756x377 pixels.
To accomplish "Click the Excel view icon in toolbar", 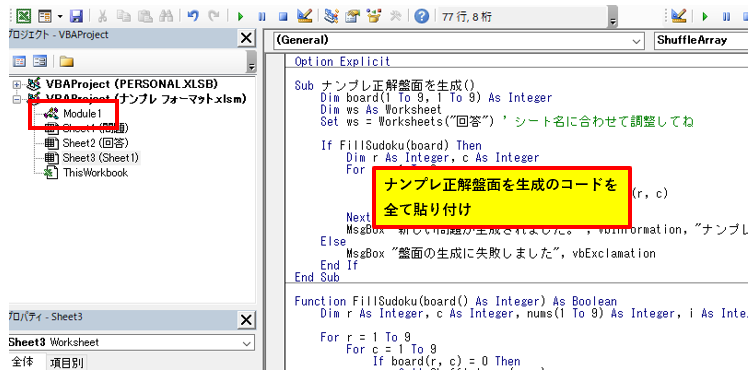I will tap(23, 16).
